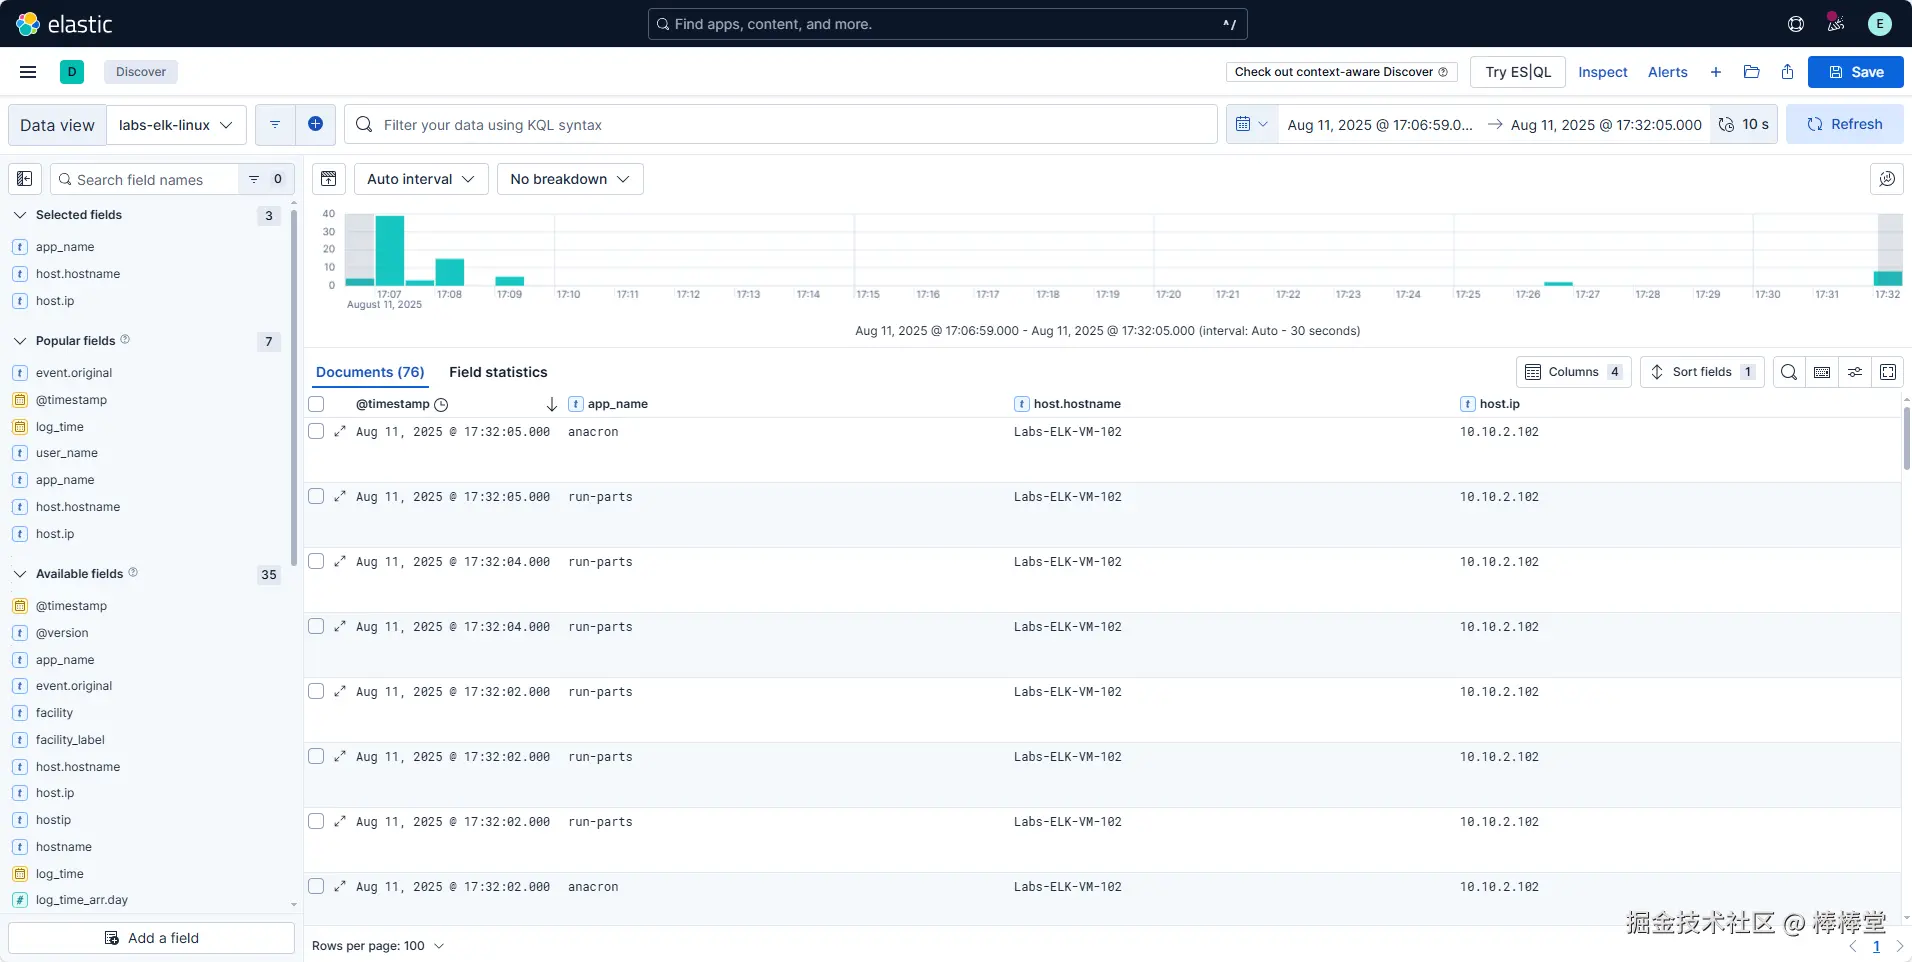Click the add filter plus icon

click(x=315, y=124)
